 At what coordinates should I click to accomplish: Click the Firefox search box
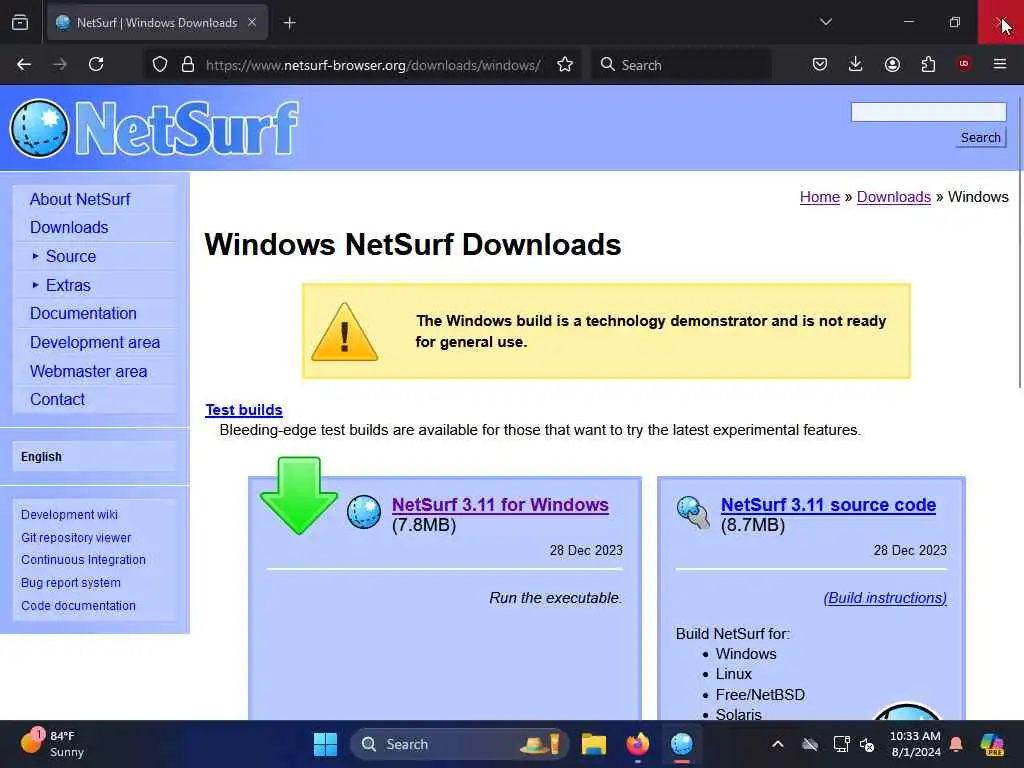pyautogui.click(x=680, y=65)
